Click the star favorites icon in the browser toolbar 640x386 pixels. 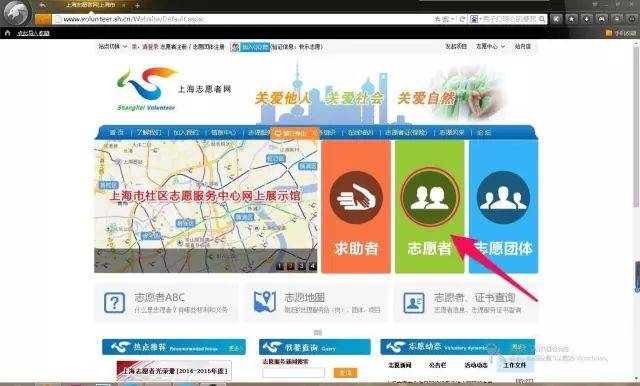[571, 19]
